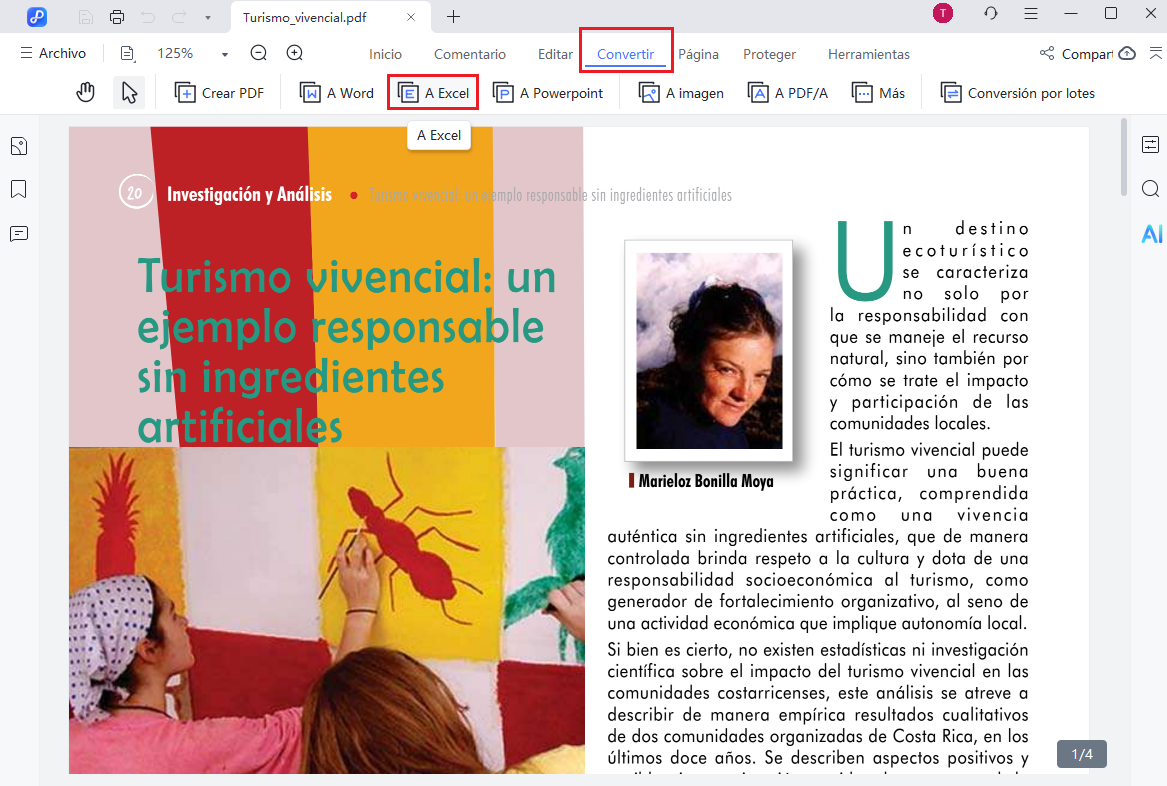
Task: Click the zoom in magnifier icon
Action: pyautogui.click(x=295, y=54)
